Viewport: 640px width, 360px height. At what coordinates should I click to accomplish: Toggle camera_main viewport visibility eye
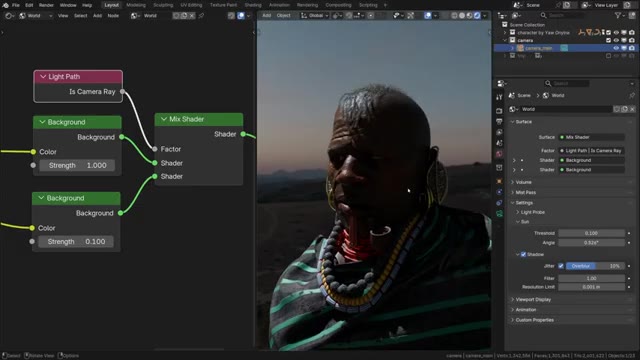click(616, 48)
